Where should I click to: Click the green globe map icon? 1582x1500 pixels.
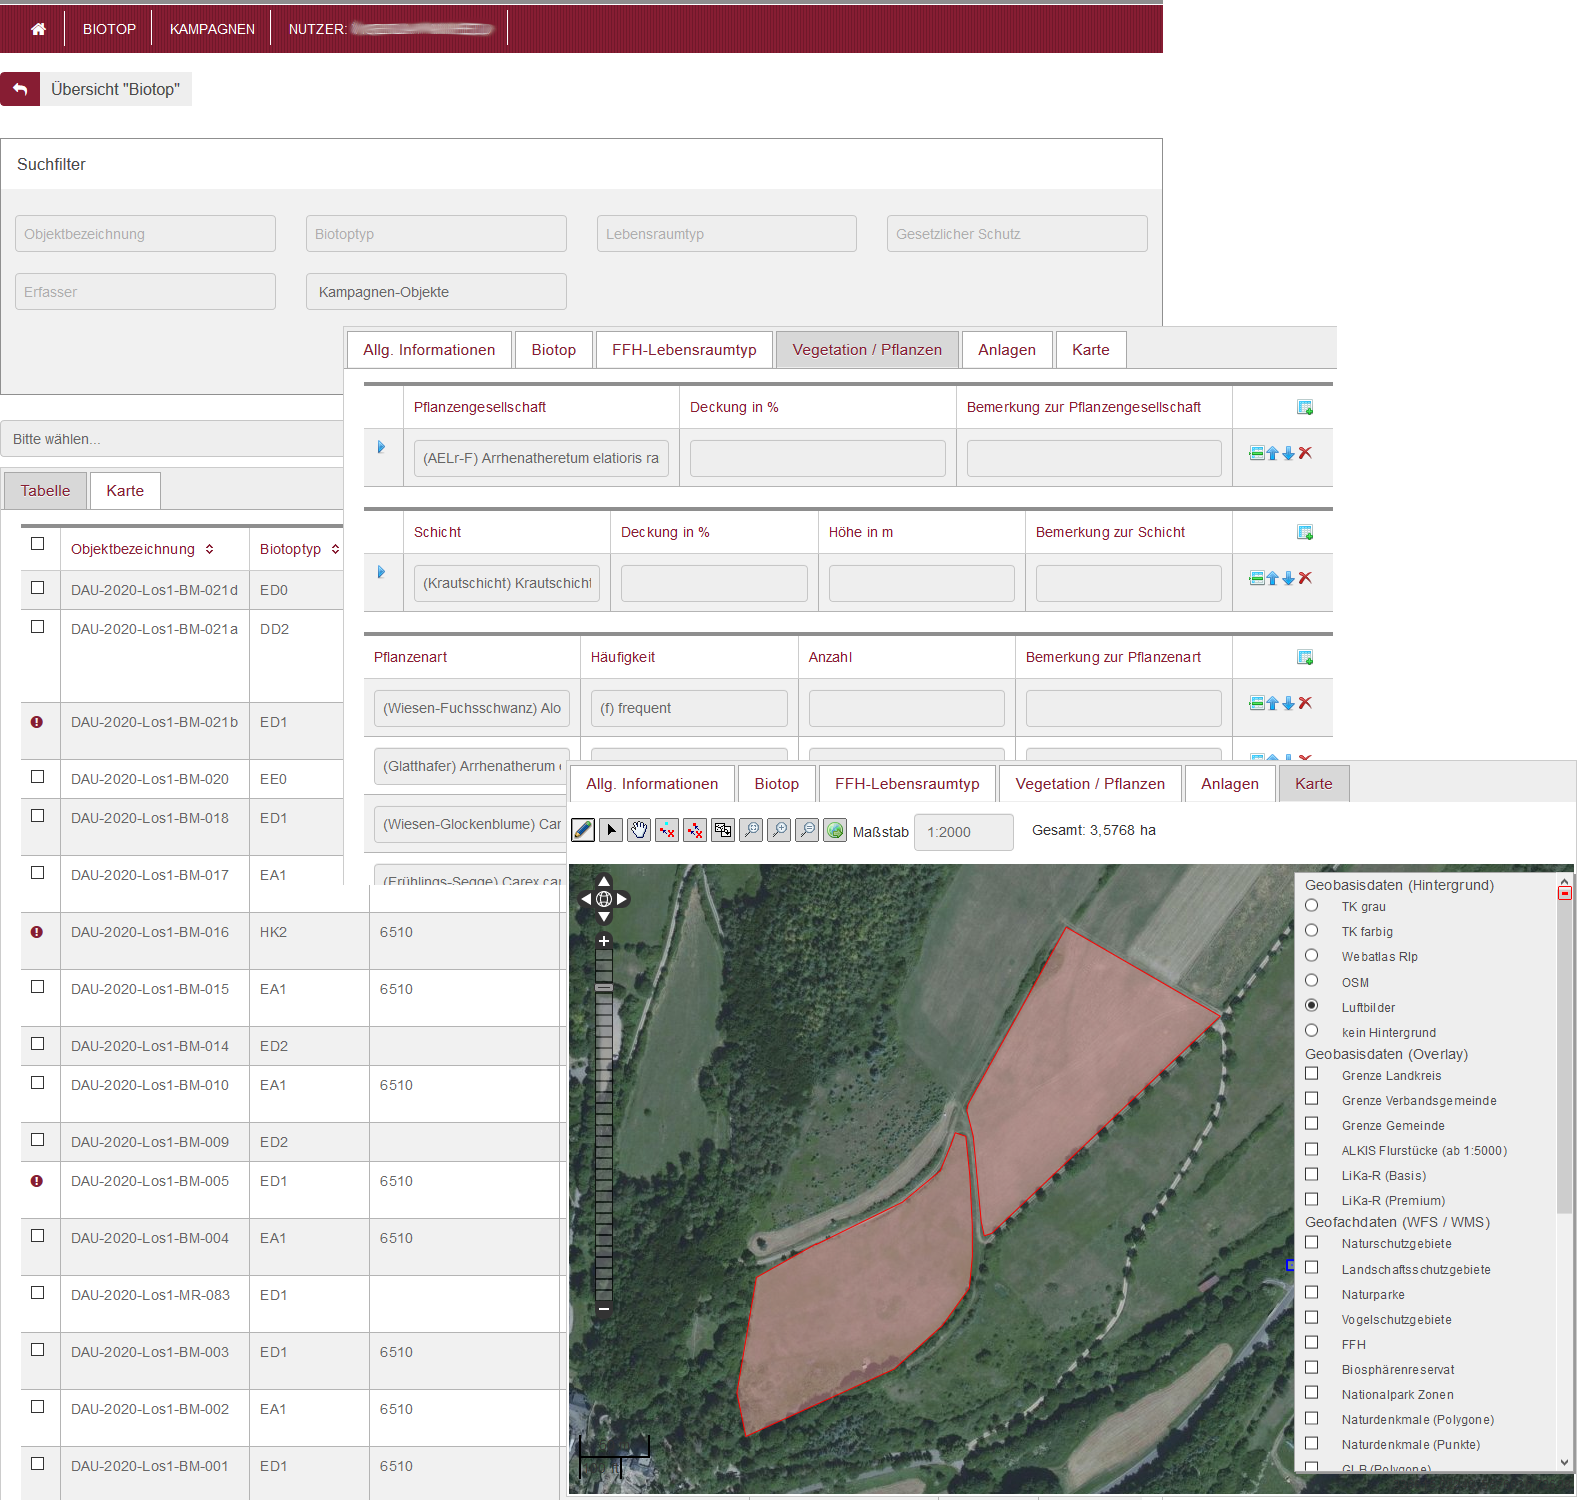pyautogui.click(x=835, y=830)
